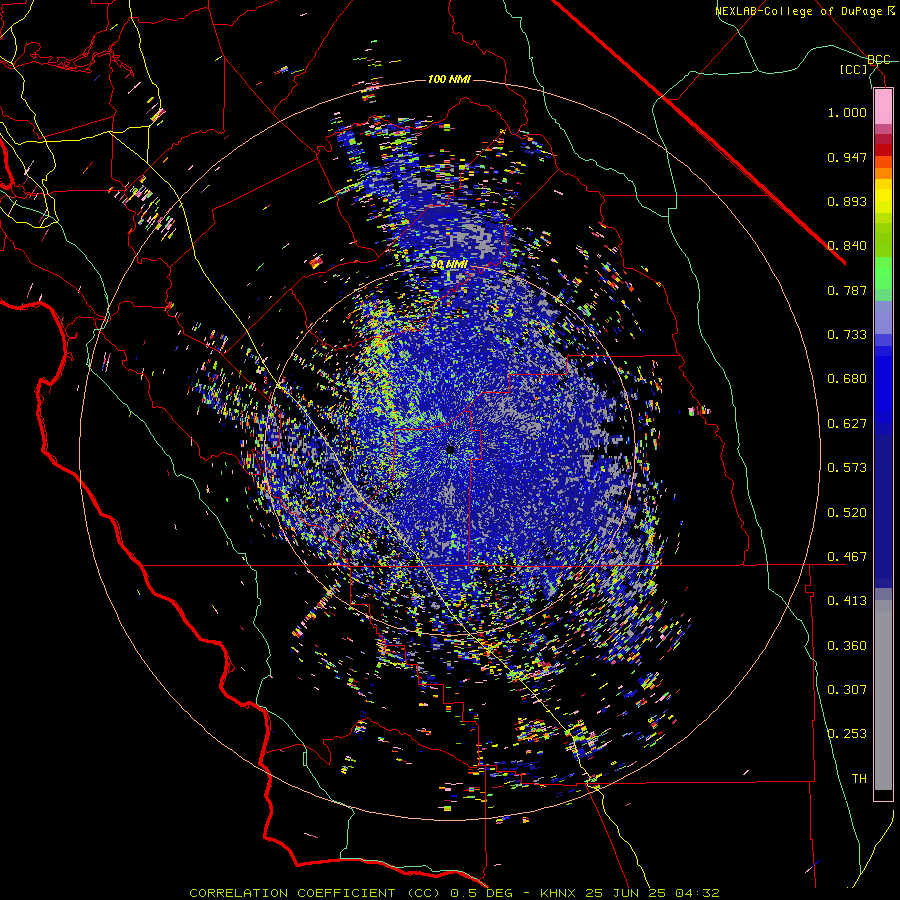Click the 0.5 DEG elevation text

pos(484,893)
